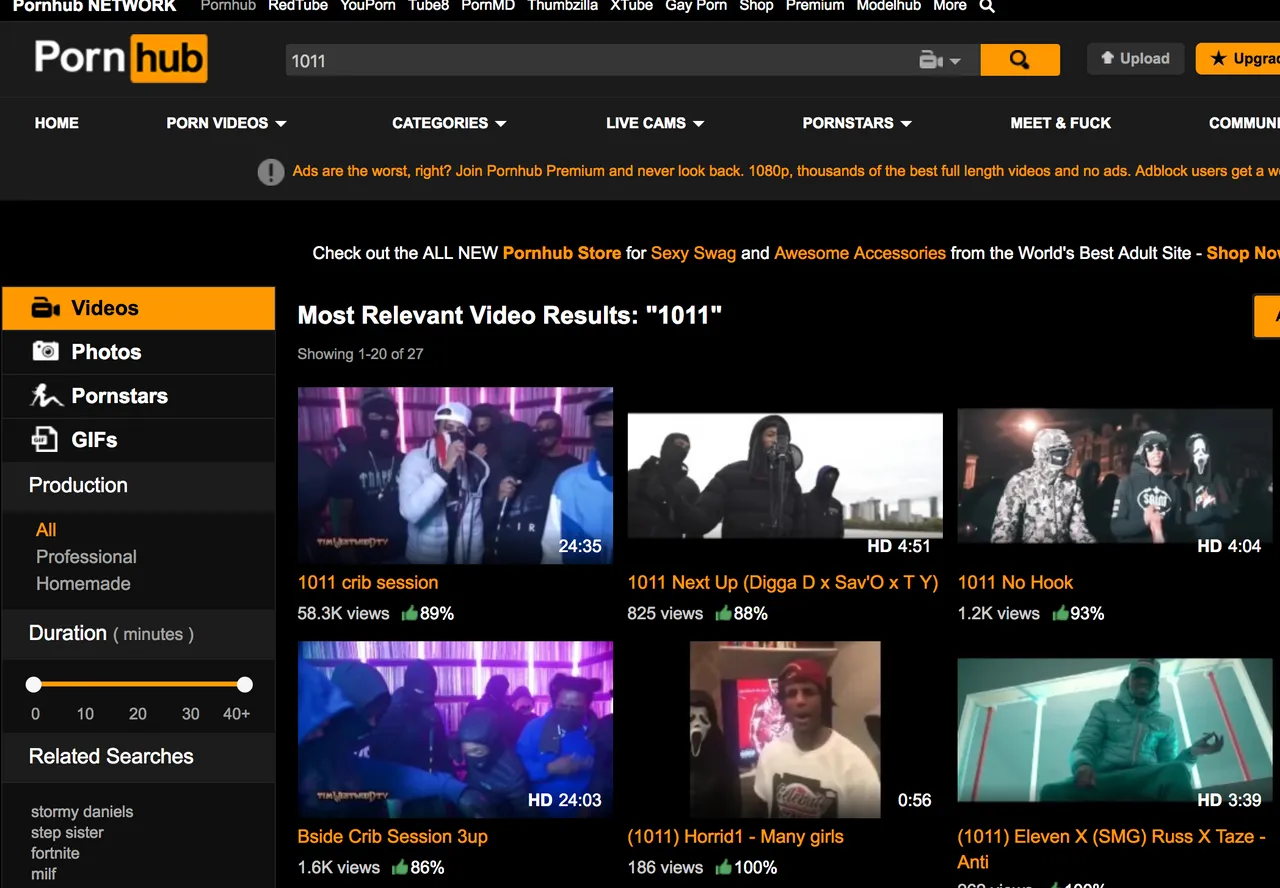Click the Videos camera icon in sidebar
This screenshot has width=1280, height=888.
click(46, 308)
